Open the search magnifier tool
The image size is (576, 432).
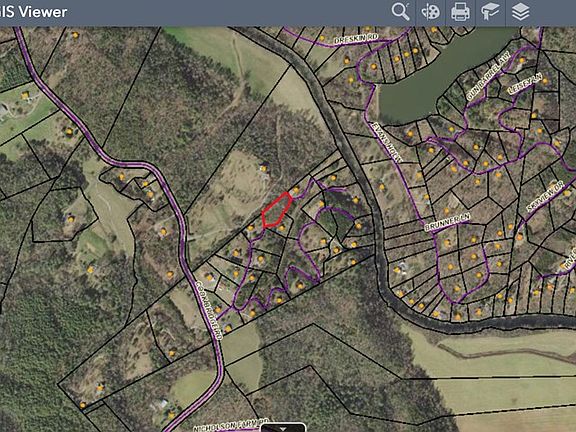coord(400,12)
